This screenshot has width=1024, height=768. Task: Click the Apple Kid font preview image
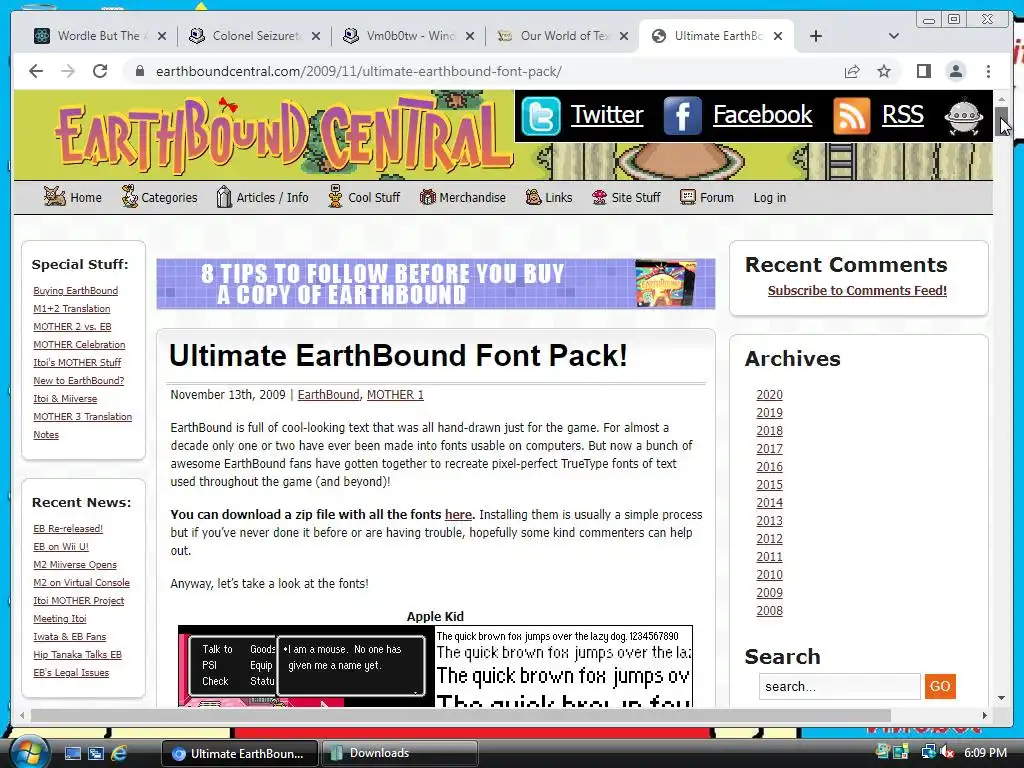436,666
